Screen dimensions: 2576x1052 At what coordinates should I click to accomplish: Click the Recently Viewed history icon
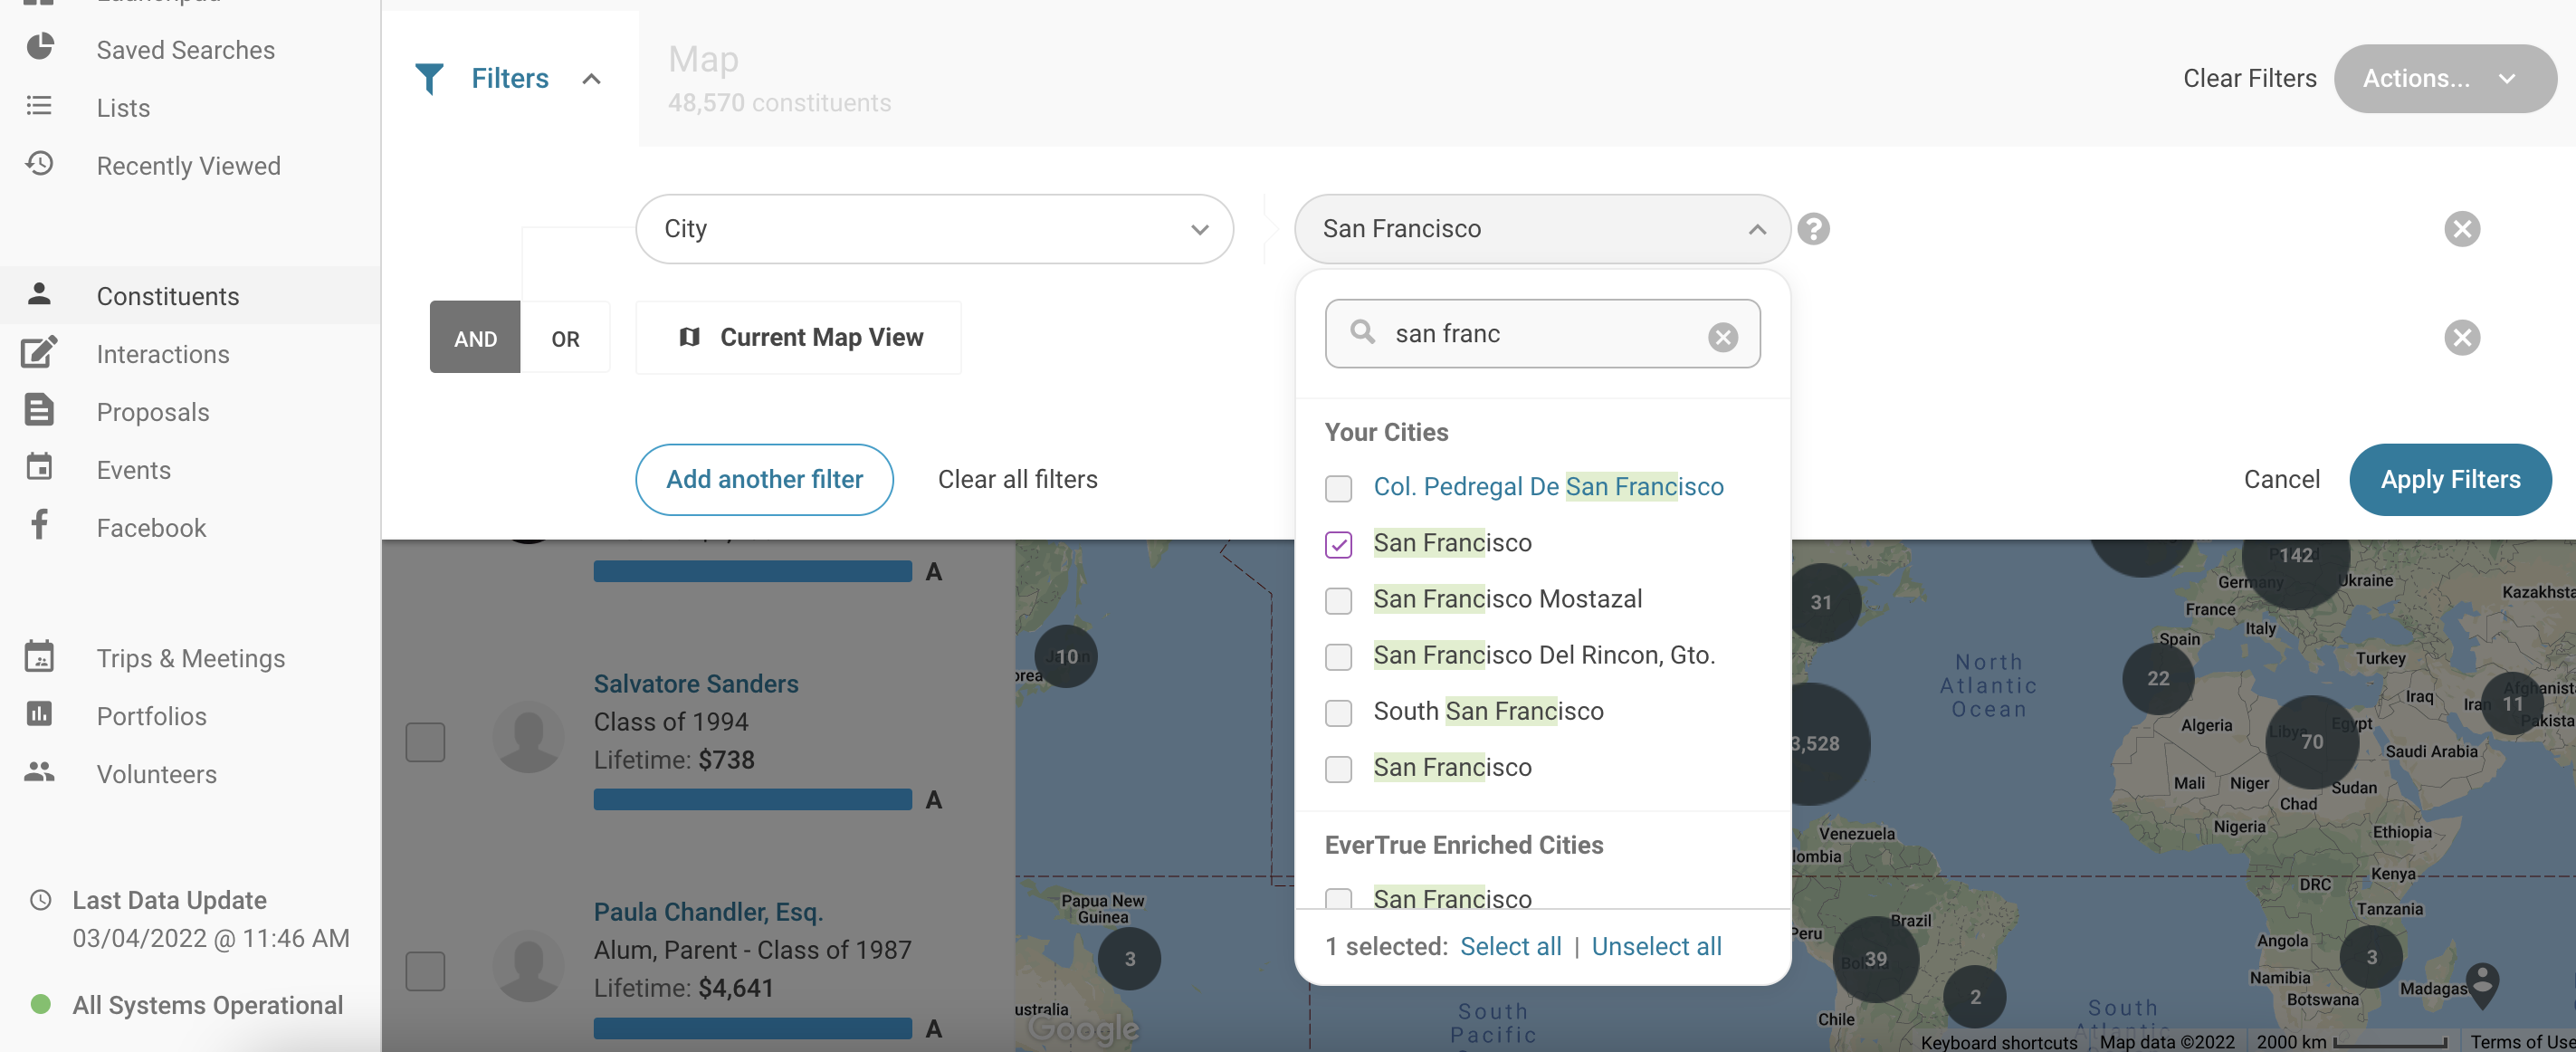point(40,164)
